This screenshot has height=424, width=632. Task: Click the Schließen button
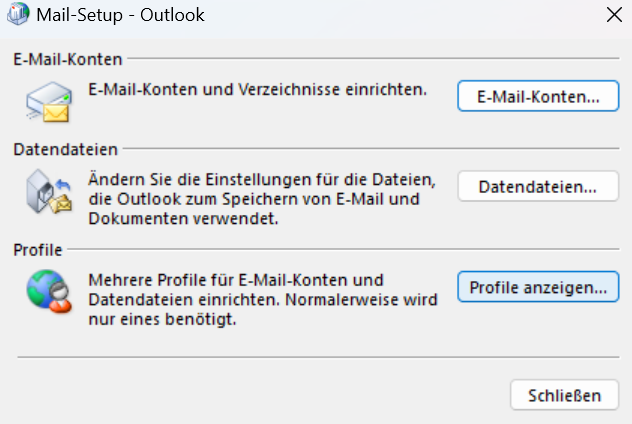click(x=564, y=395)
